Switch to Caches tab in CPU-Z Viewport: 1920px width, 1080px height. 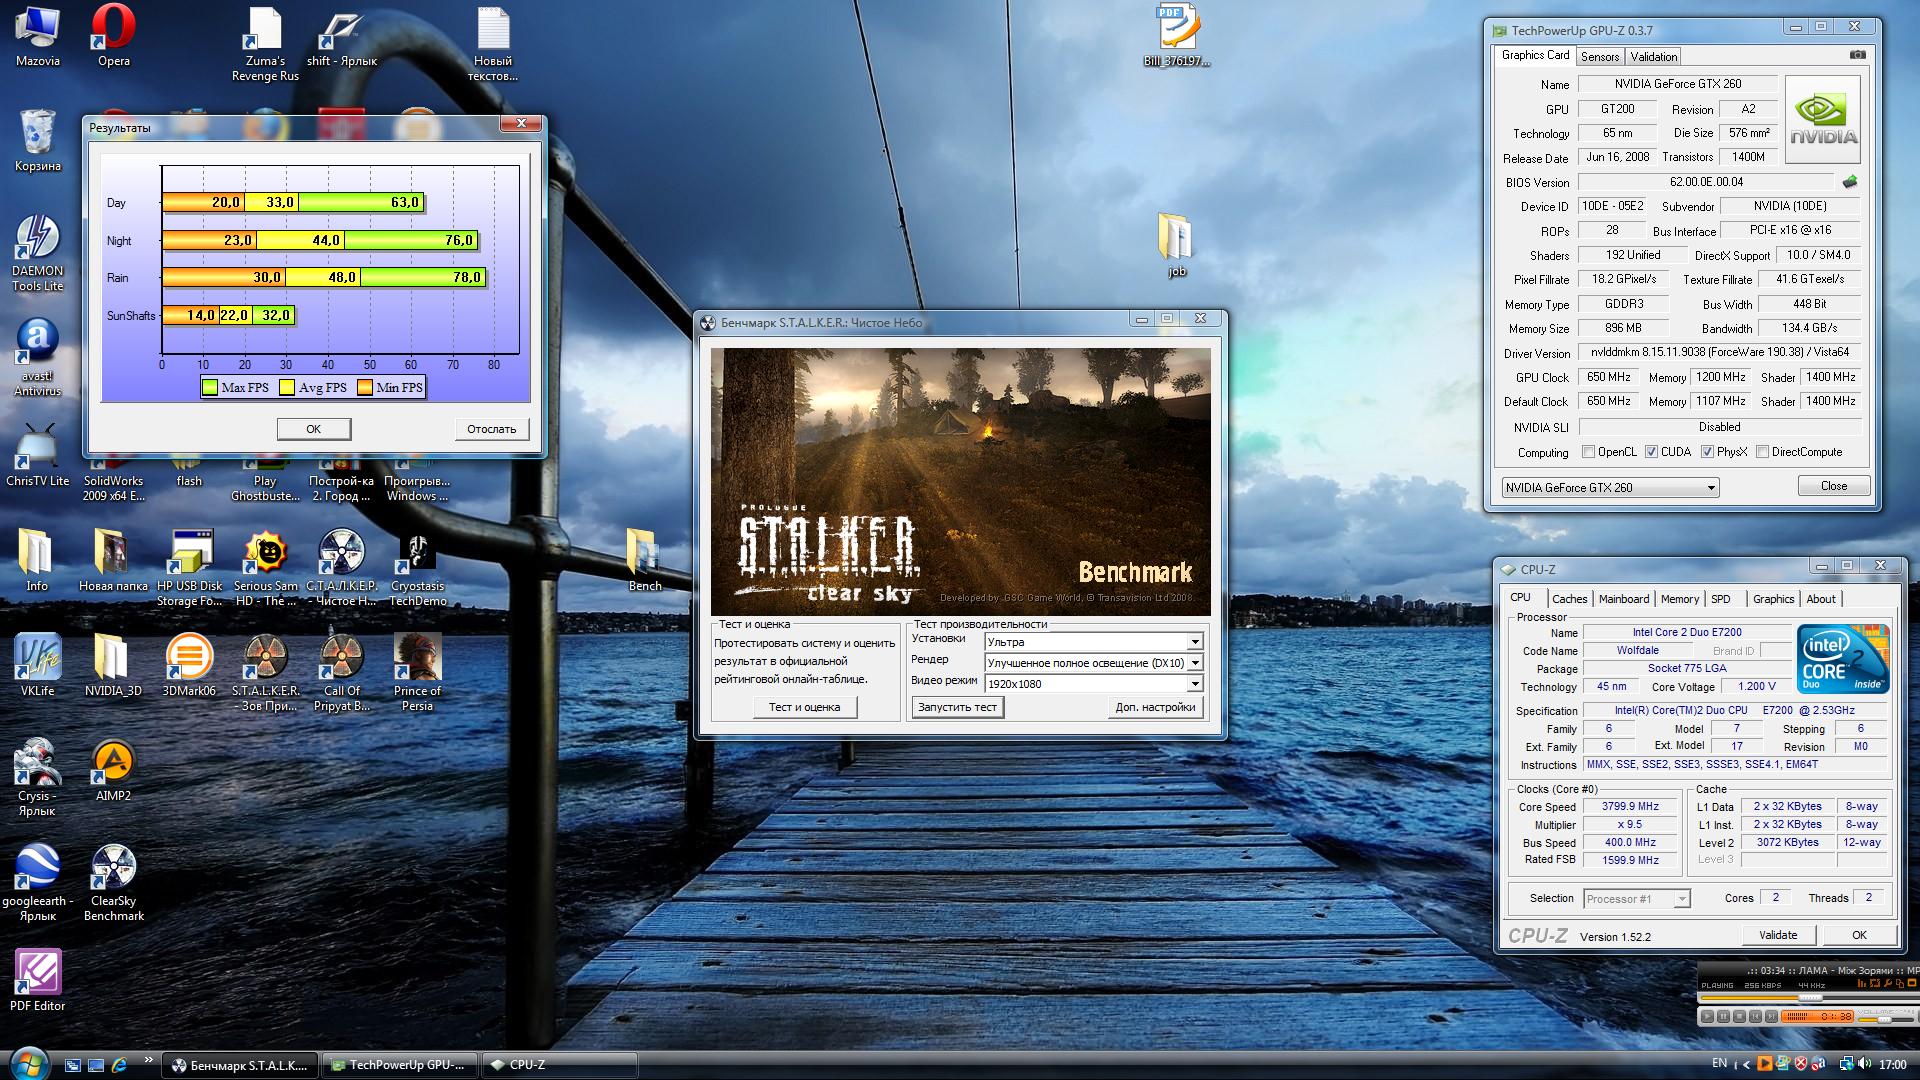point(1569,599)
